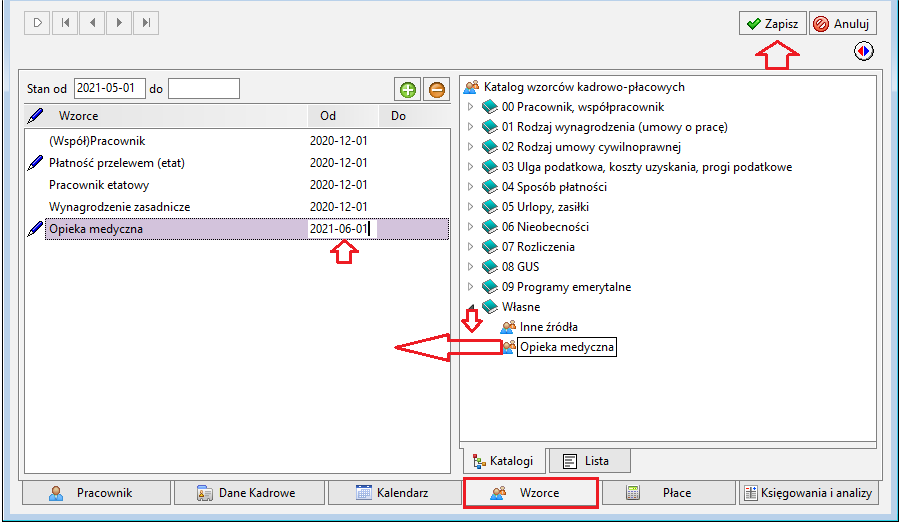Click the new record navigation arrow
902x524 pixels.
tap(37, 23)
